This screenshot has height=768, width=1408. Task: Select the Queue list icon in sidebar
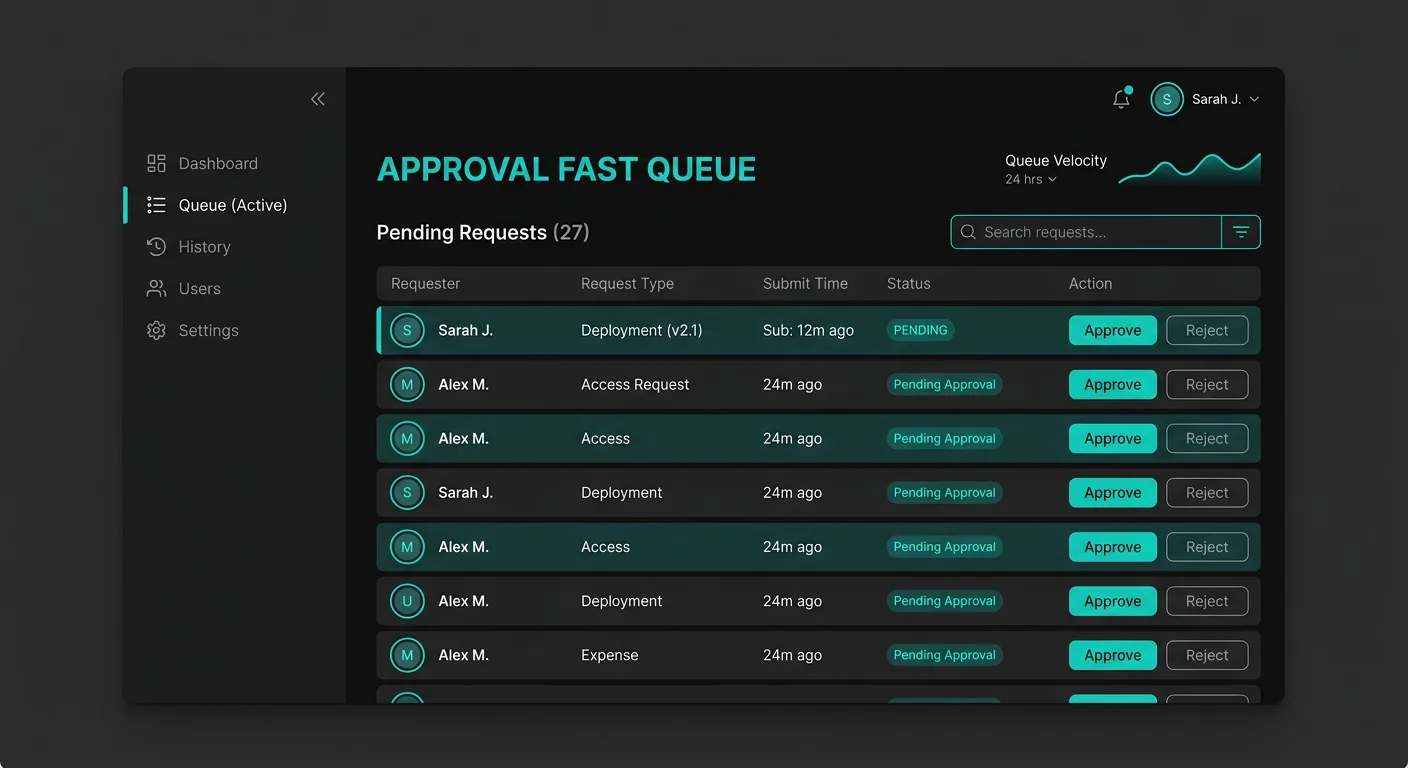157,204
